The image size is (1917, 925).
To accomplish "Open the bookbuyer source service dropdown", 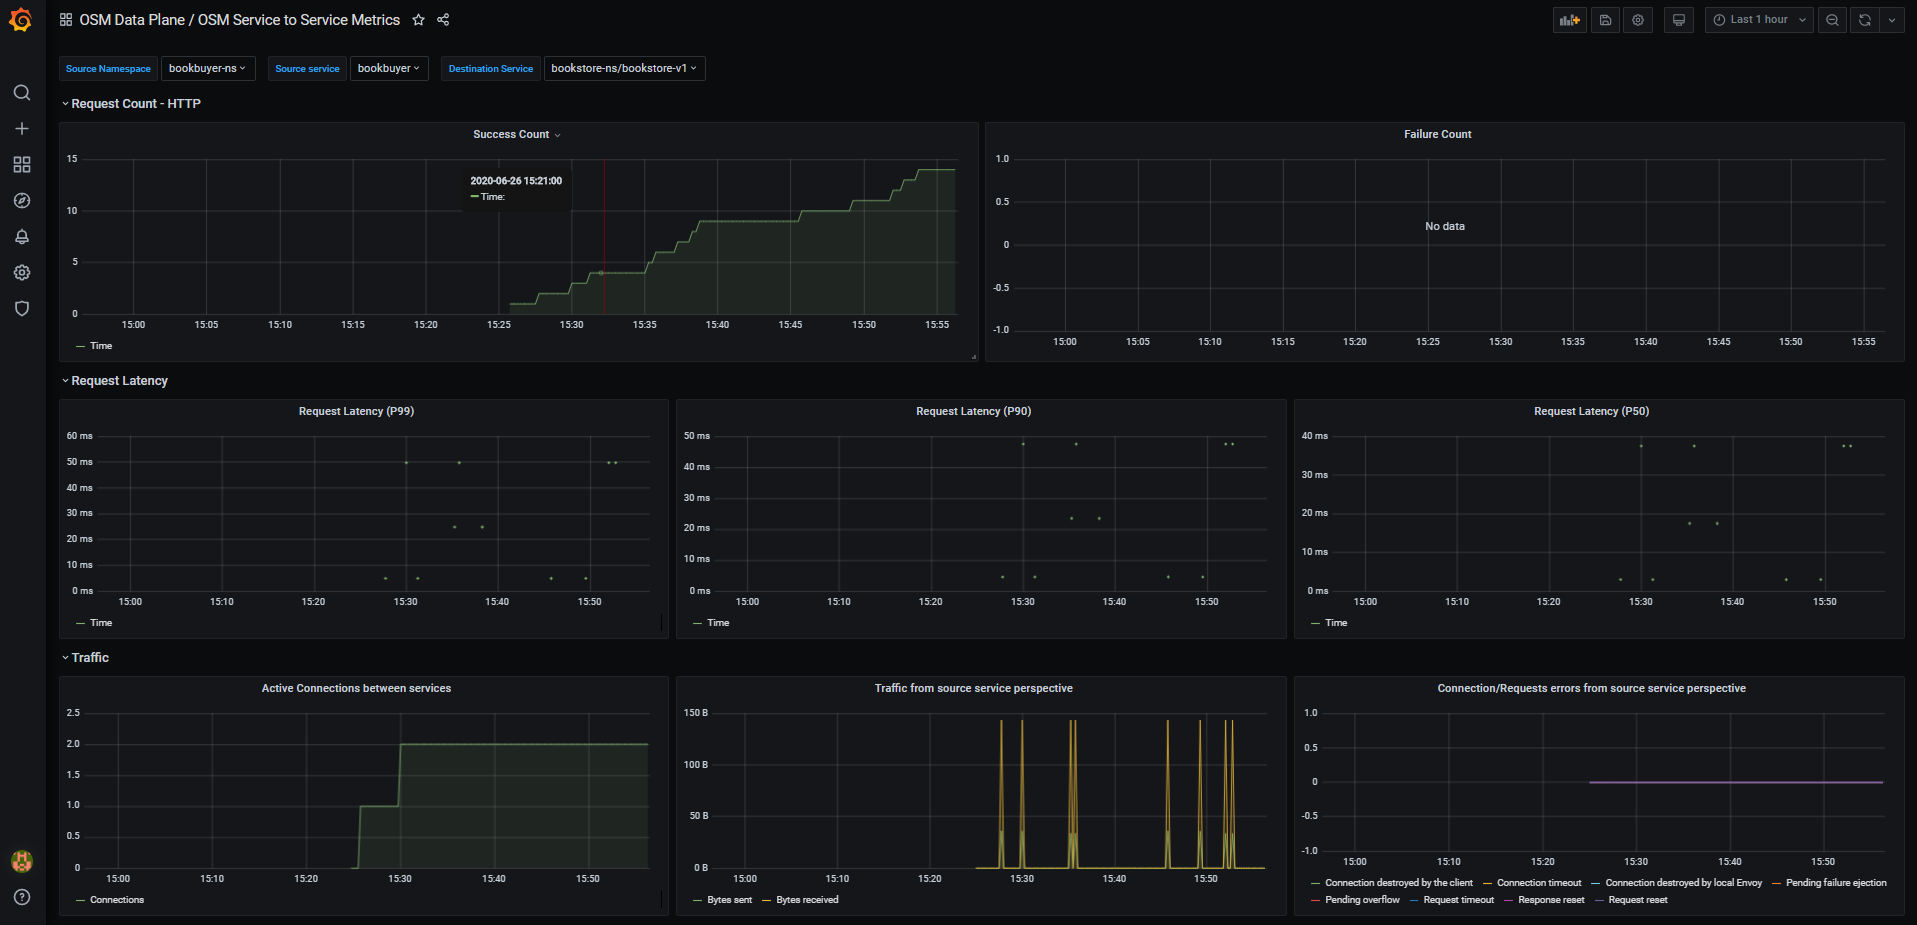I will pyautogui.click(x=389, y=68).
